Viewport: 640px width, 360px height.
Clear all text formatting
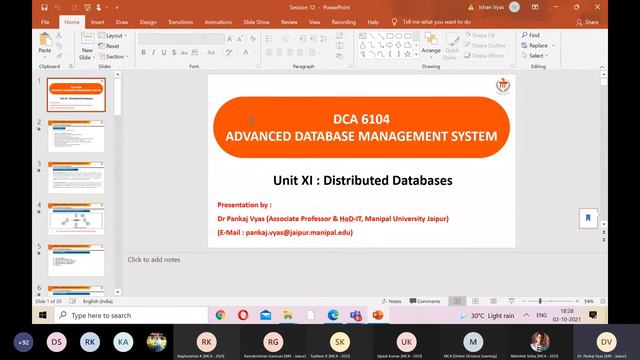pyautogui.click(x=253, y=39)
